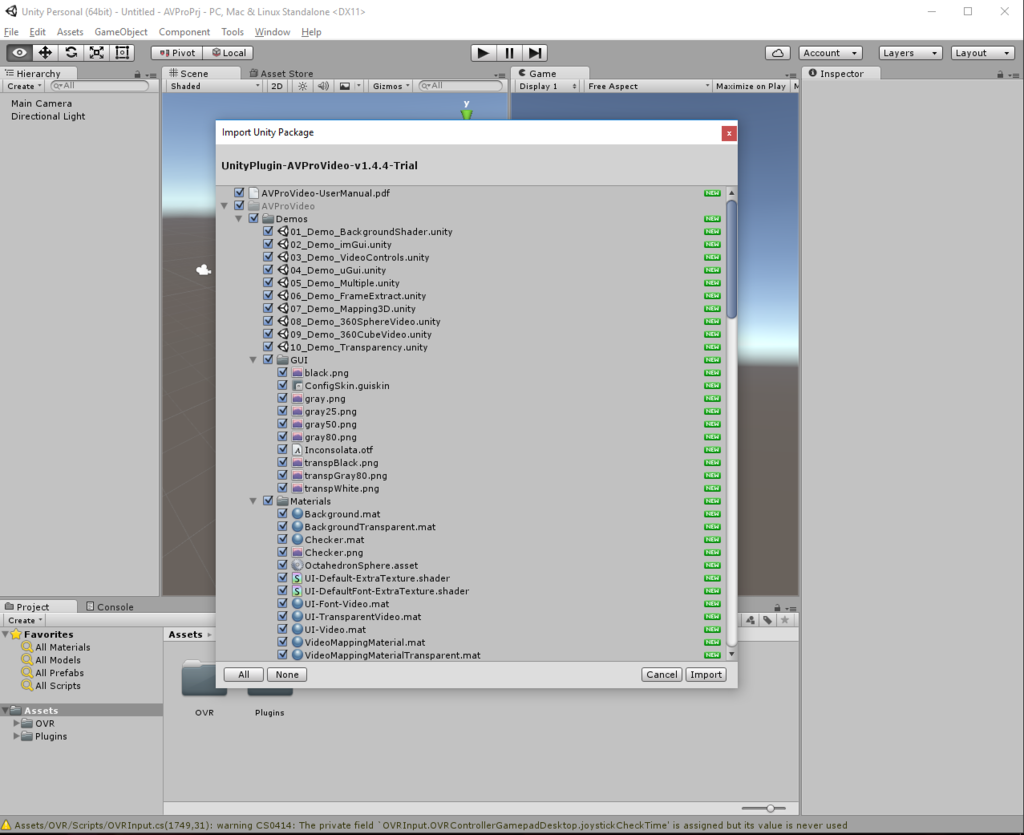1024x835 pixels.
Task: Click All Scripts favorite search
Action: click(x=58, y=685)
